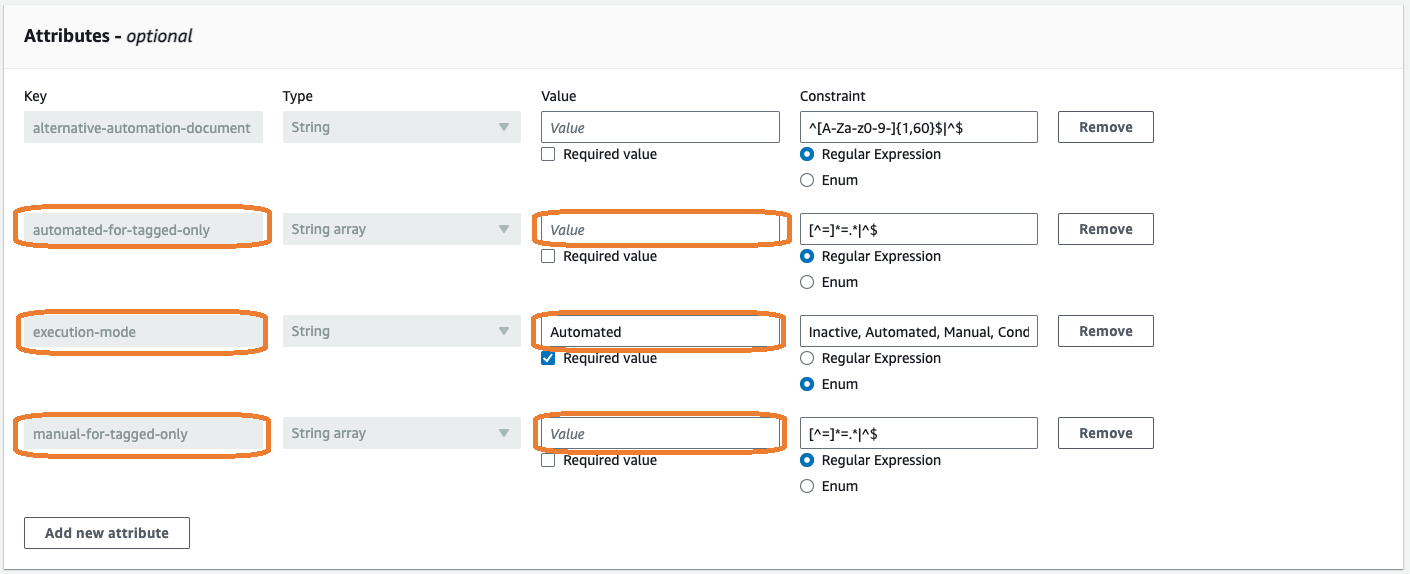
Task: Expand Type dropdown for manual-for-tagged-only
Action: [401, 433]
